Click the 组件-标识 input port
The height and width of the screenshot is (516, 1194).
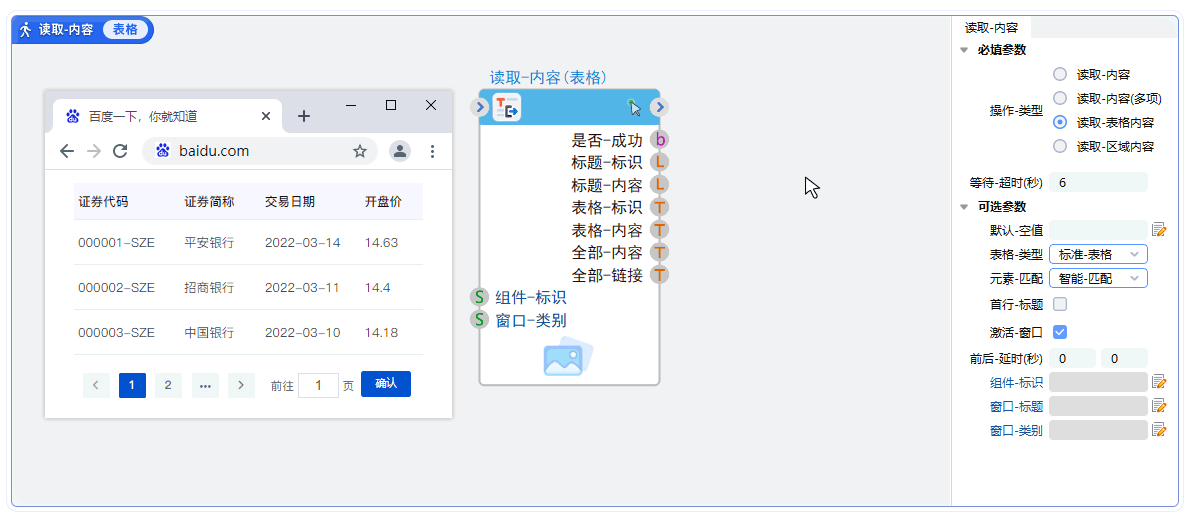[x=479, y=297]
